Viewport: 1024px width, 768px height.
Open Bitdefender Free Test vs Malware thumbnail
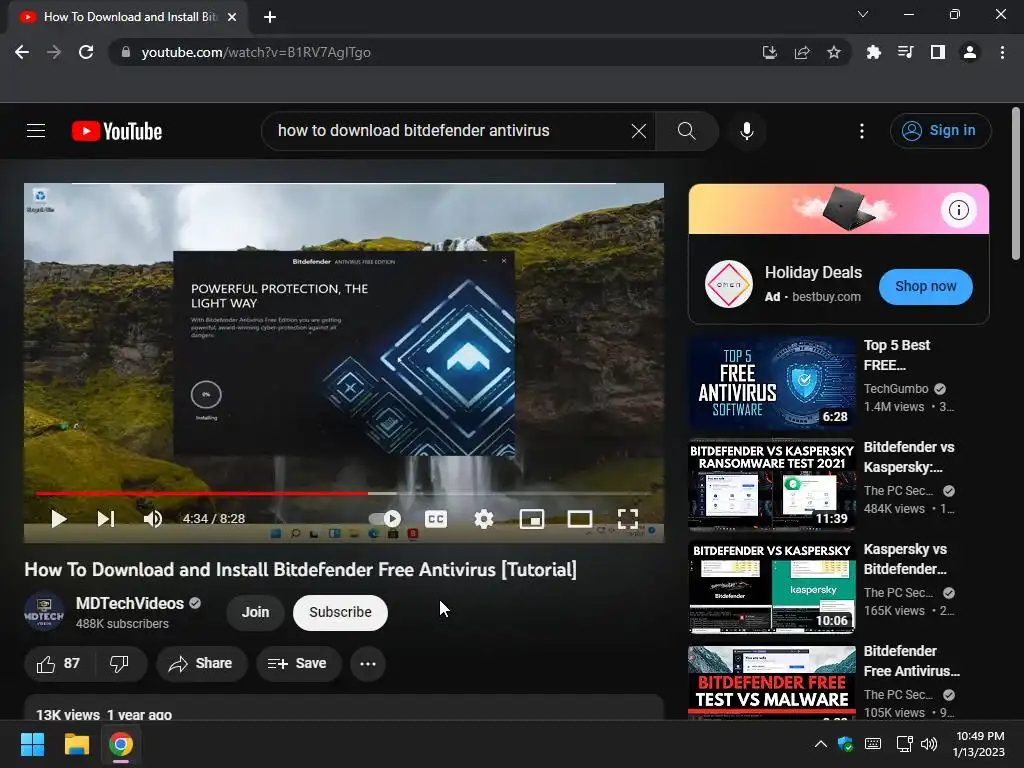tap(772, 682)
